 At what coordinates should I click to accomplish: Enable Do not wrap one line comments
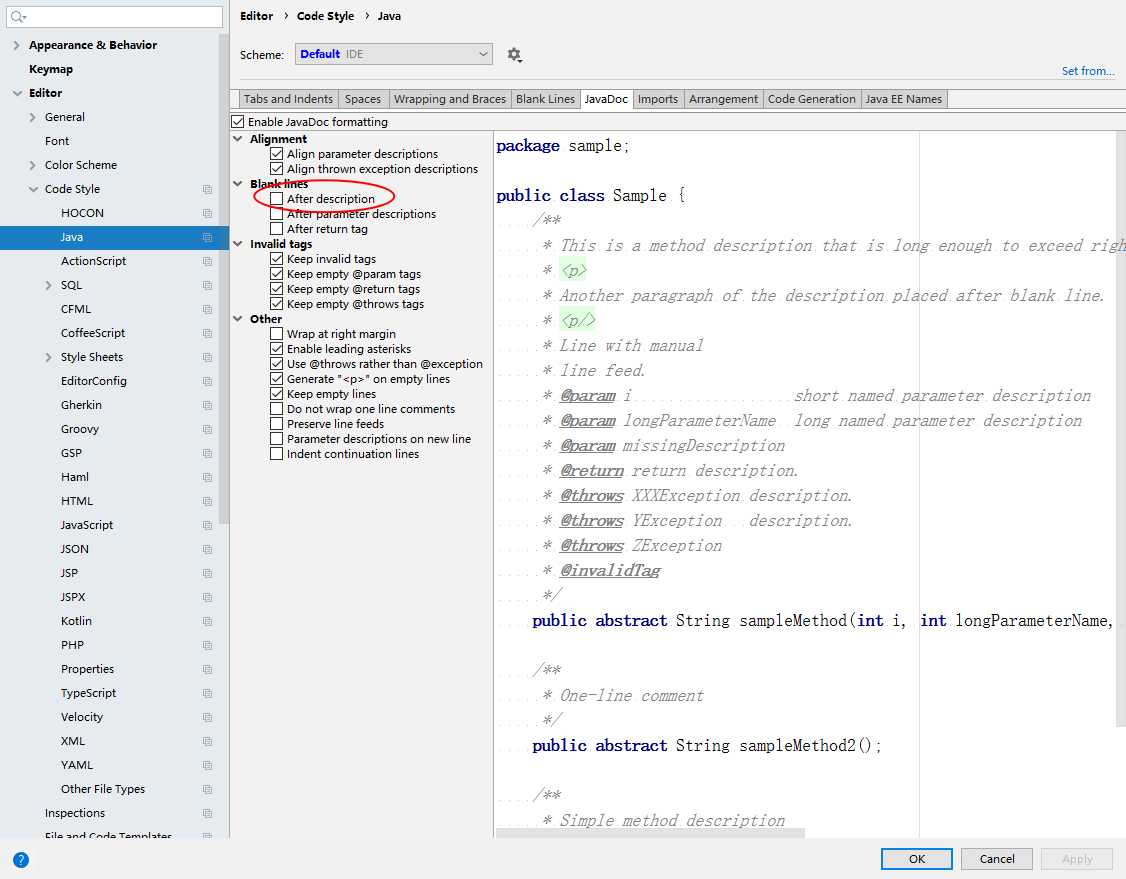[276, 409]
